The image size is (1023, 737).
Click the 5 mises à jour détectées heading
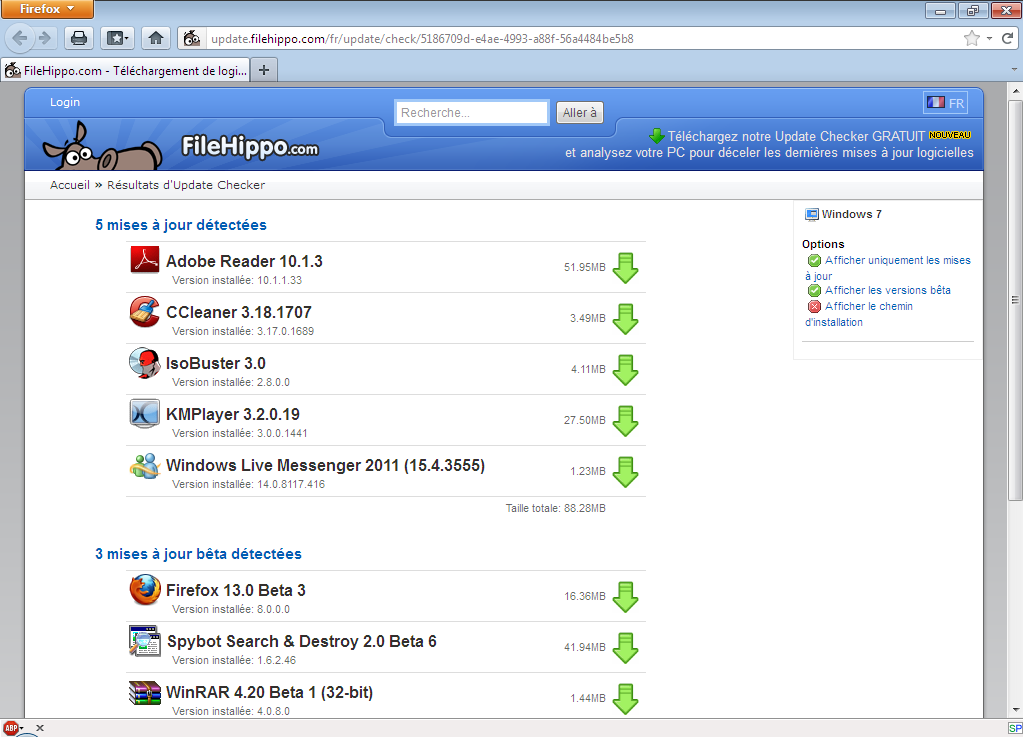181,225
